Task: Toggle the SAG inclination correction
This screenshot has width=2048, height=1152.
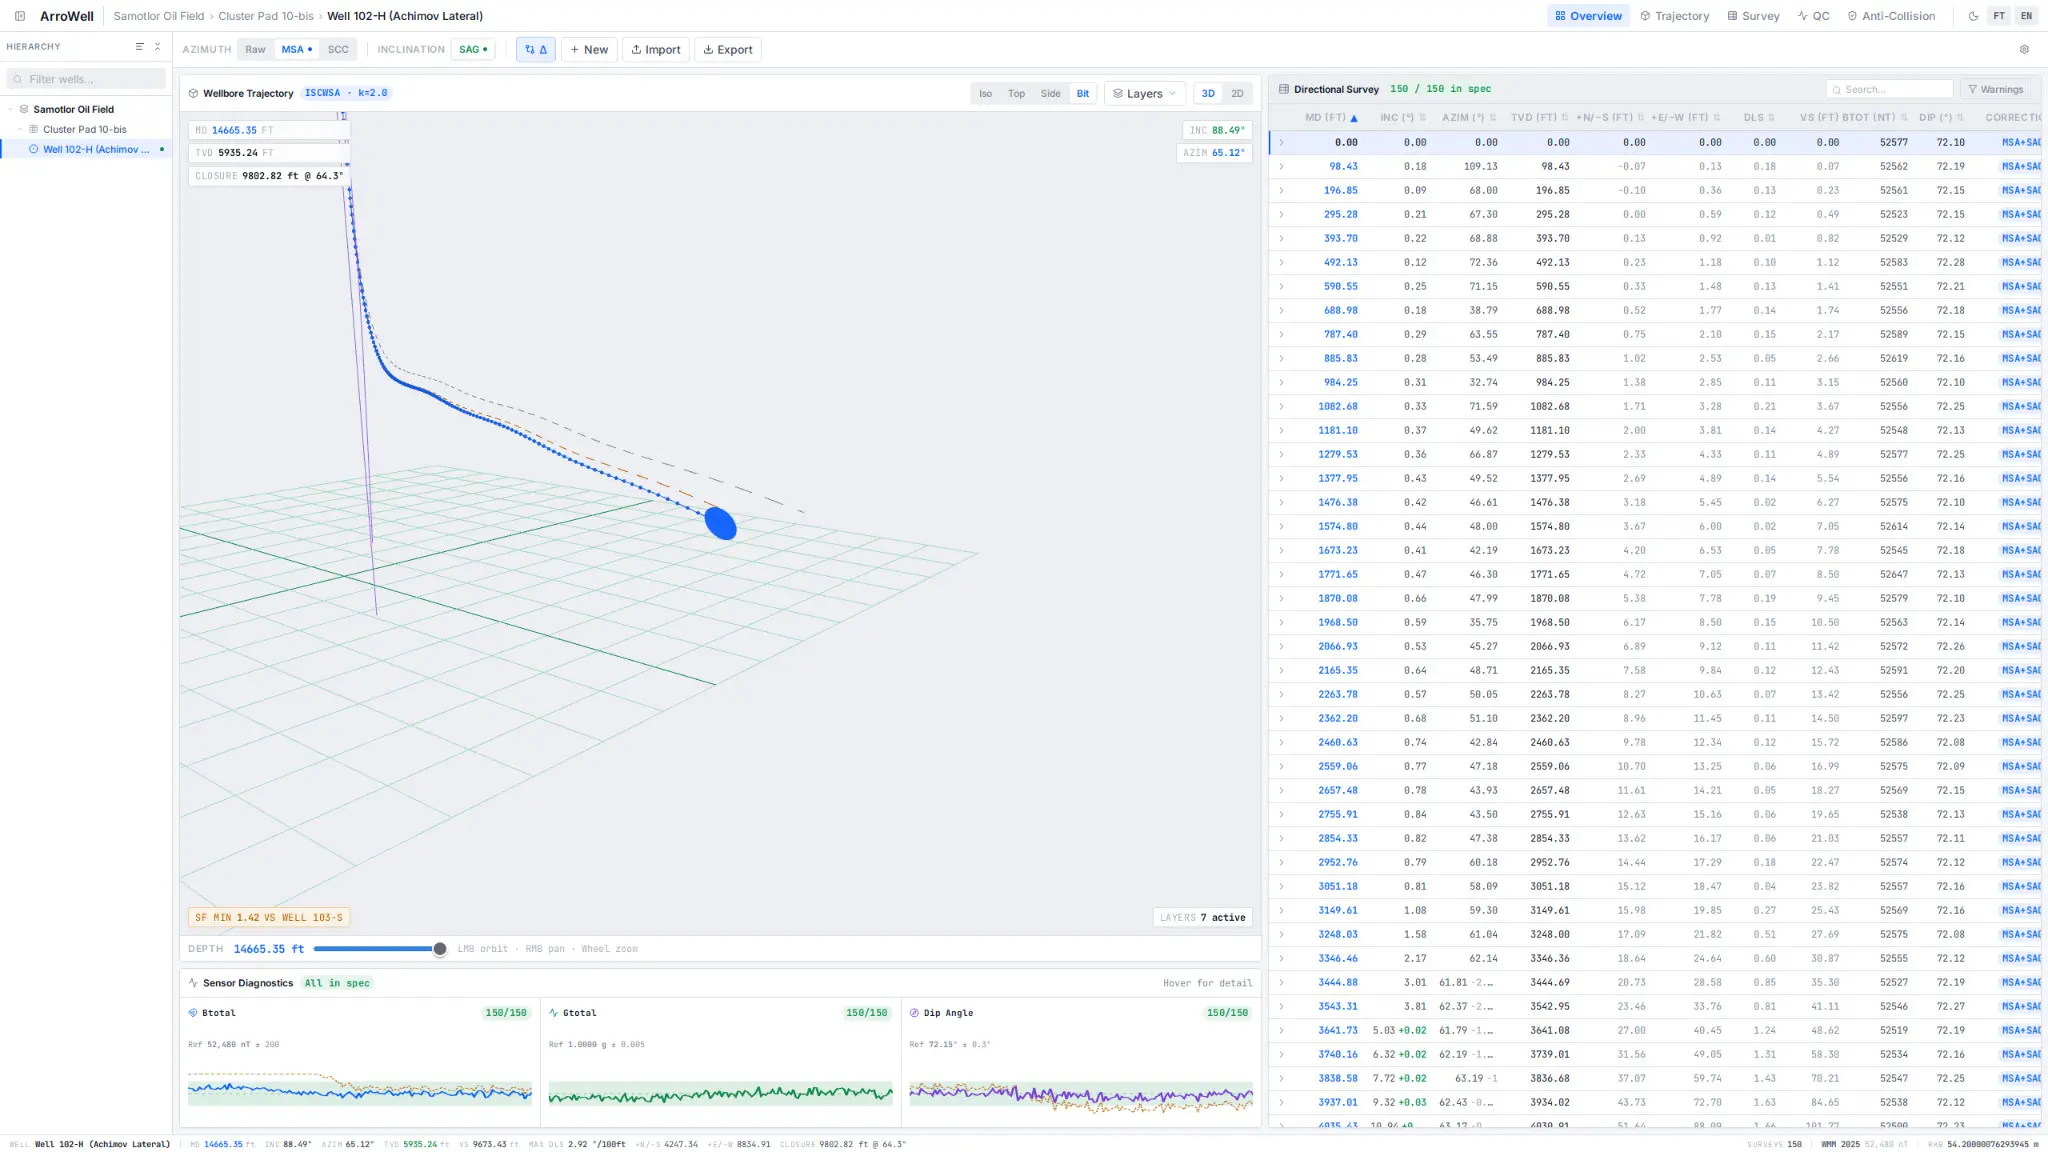Action: click(x=473, y=49)
